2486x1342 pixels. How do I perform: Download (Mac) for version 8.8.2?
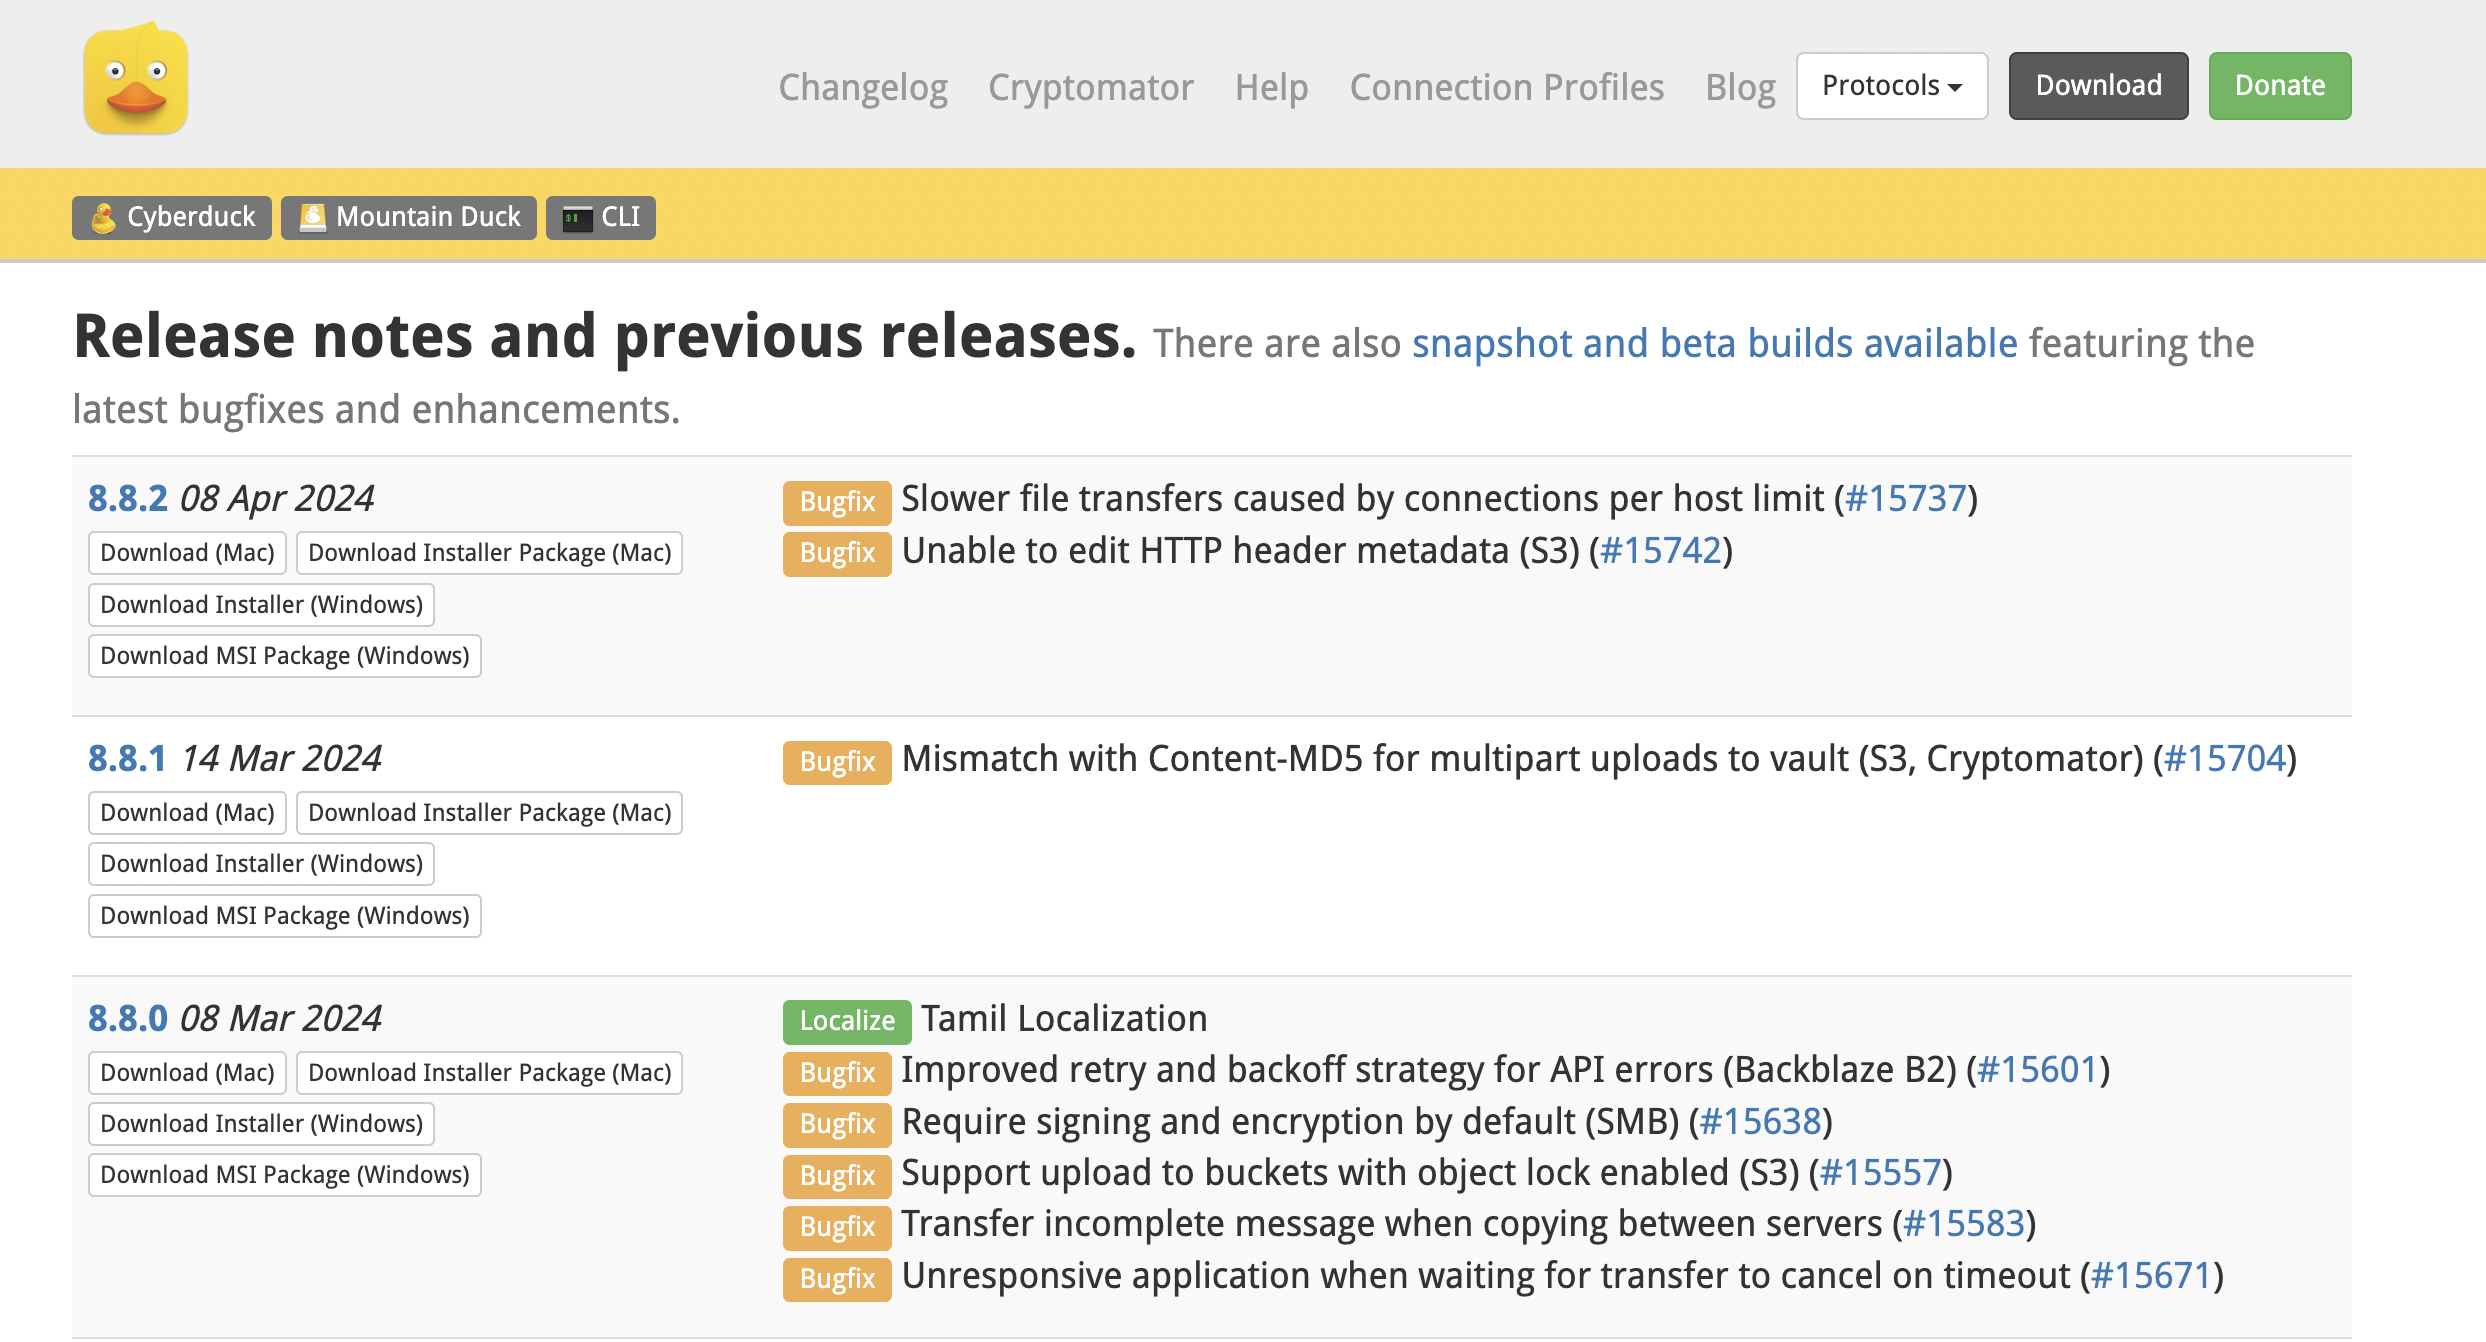(188, 553)
